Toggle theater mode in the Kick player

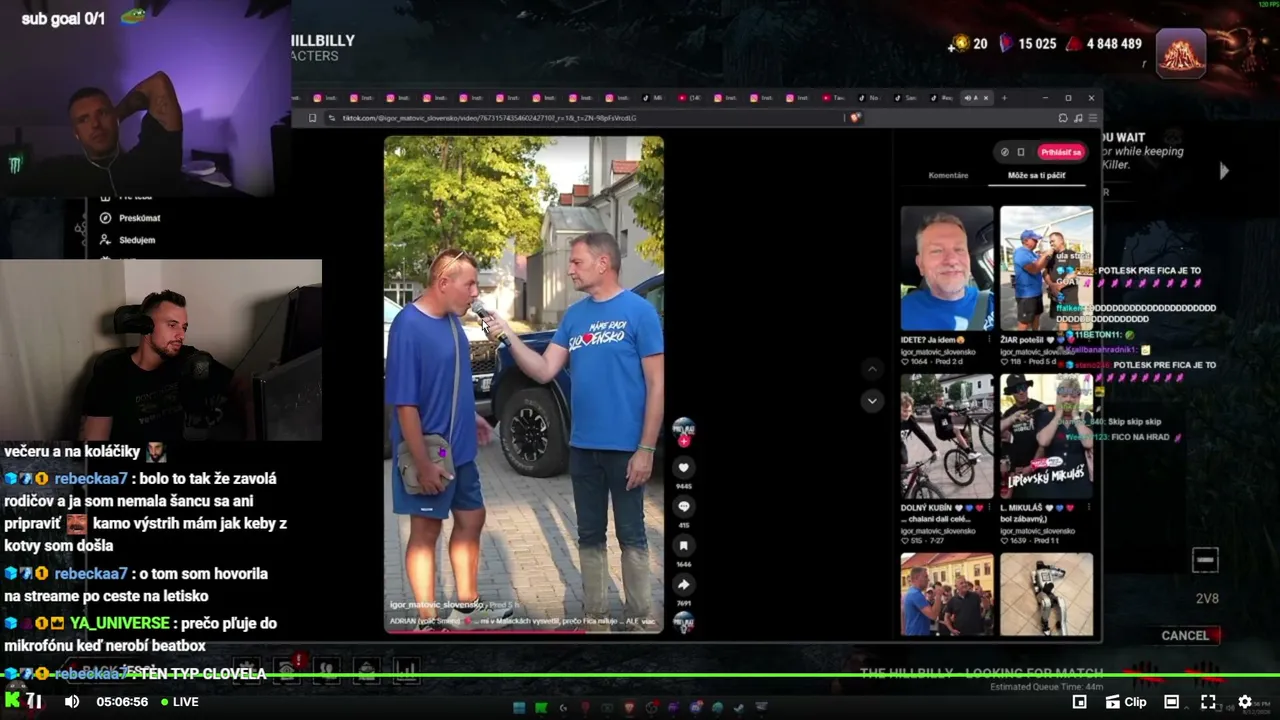tap(1171, 702)
